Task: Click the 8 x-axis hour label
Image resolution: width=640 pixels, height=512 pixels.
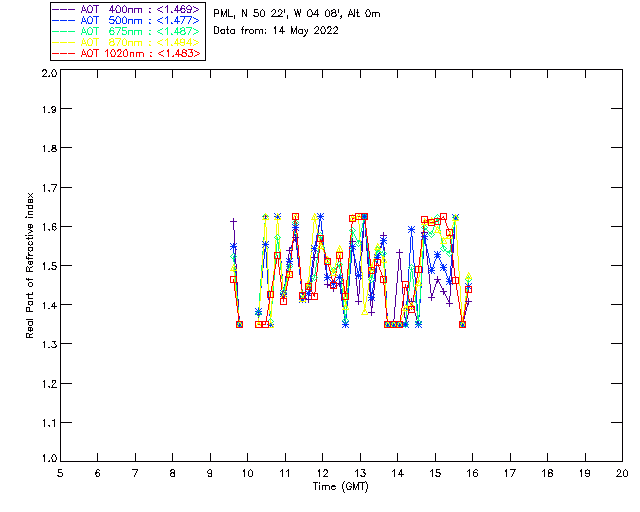Action: pyautogui.click(x=173, y=473)
